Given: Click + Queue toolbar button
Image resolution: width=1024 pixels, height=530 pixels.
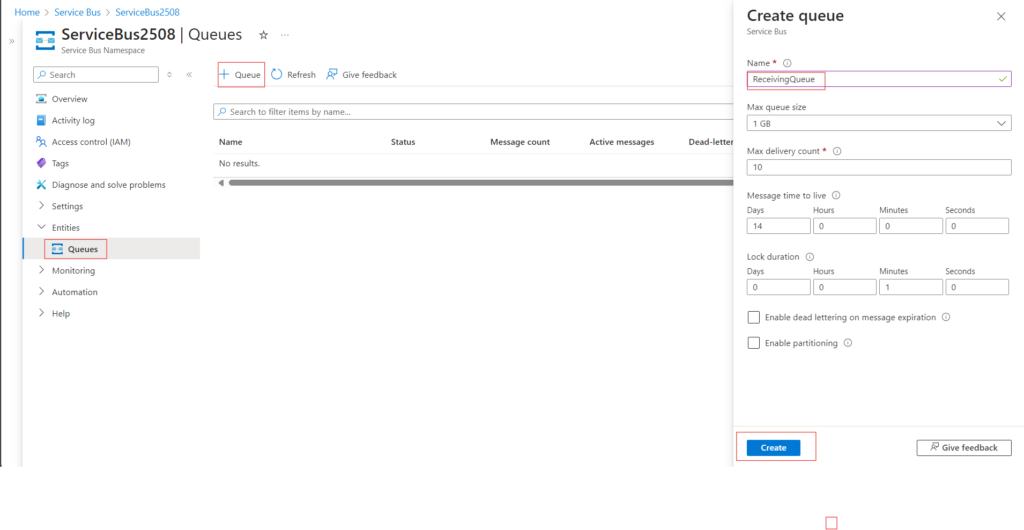Looking at the screenshot, I should (x=241, y=74).
